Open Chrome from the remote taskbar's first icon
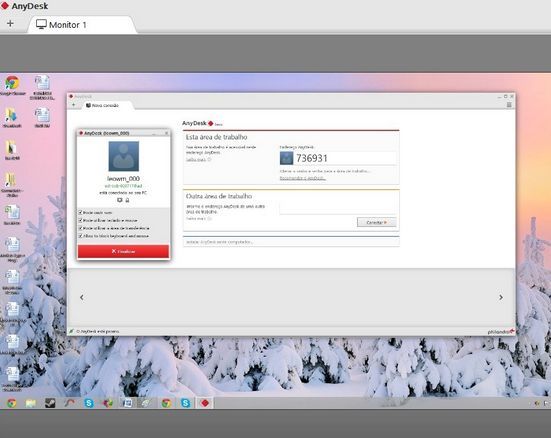 (12, 403)
